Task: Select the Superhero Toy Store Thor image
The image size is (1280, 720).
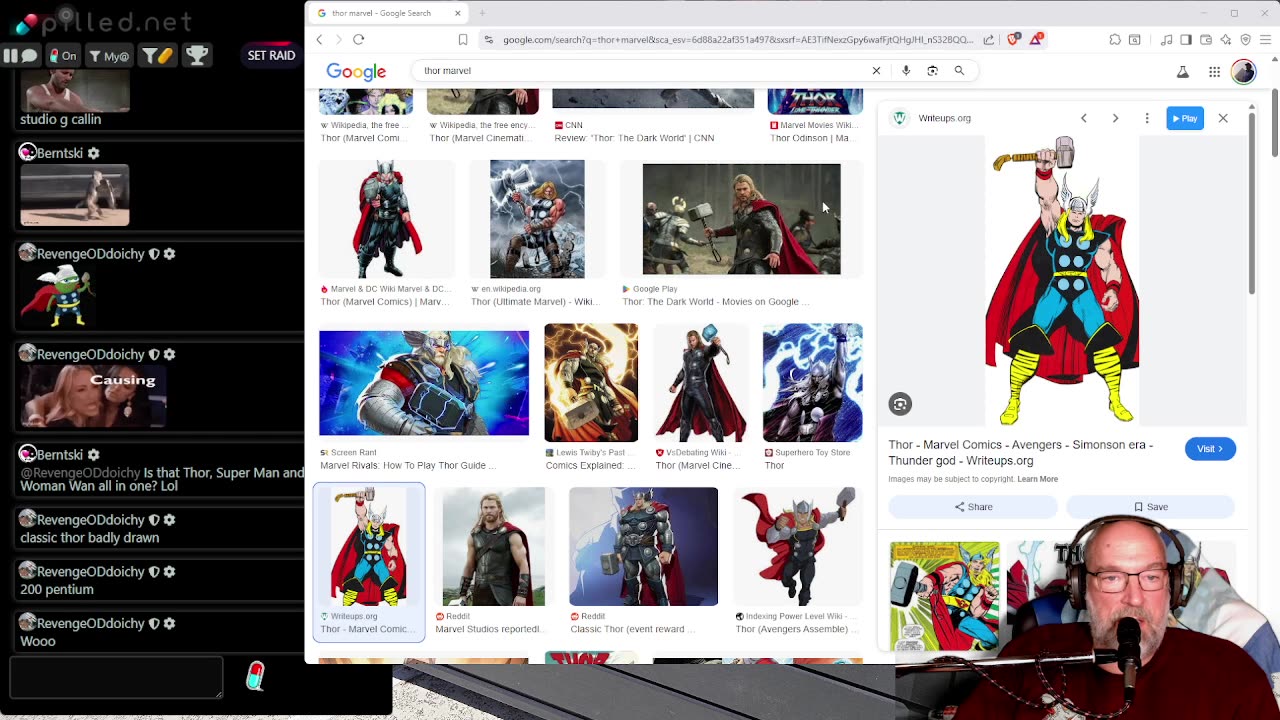Action: point(812,383)
